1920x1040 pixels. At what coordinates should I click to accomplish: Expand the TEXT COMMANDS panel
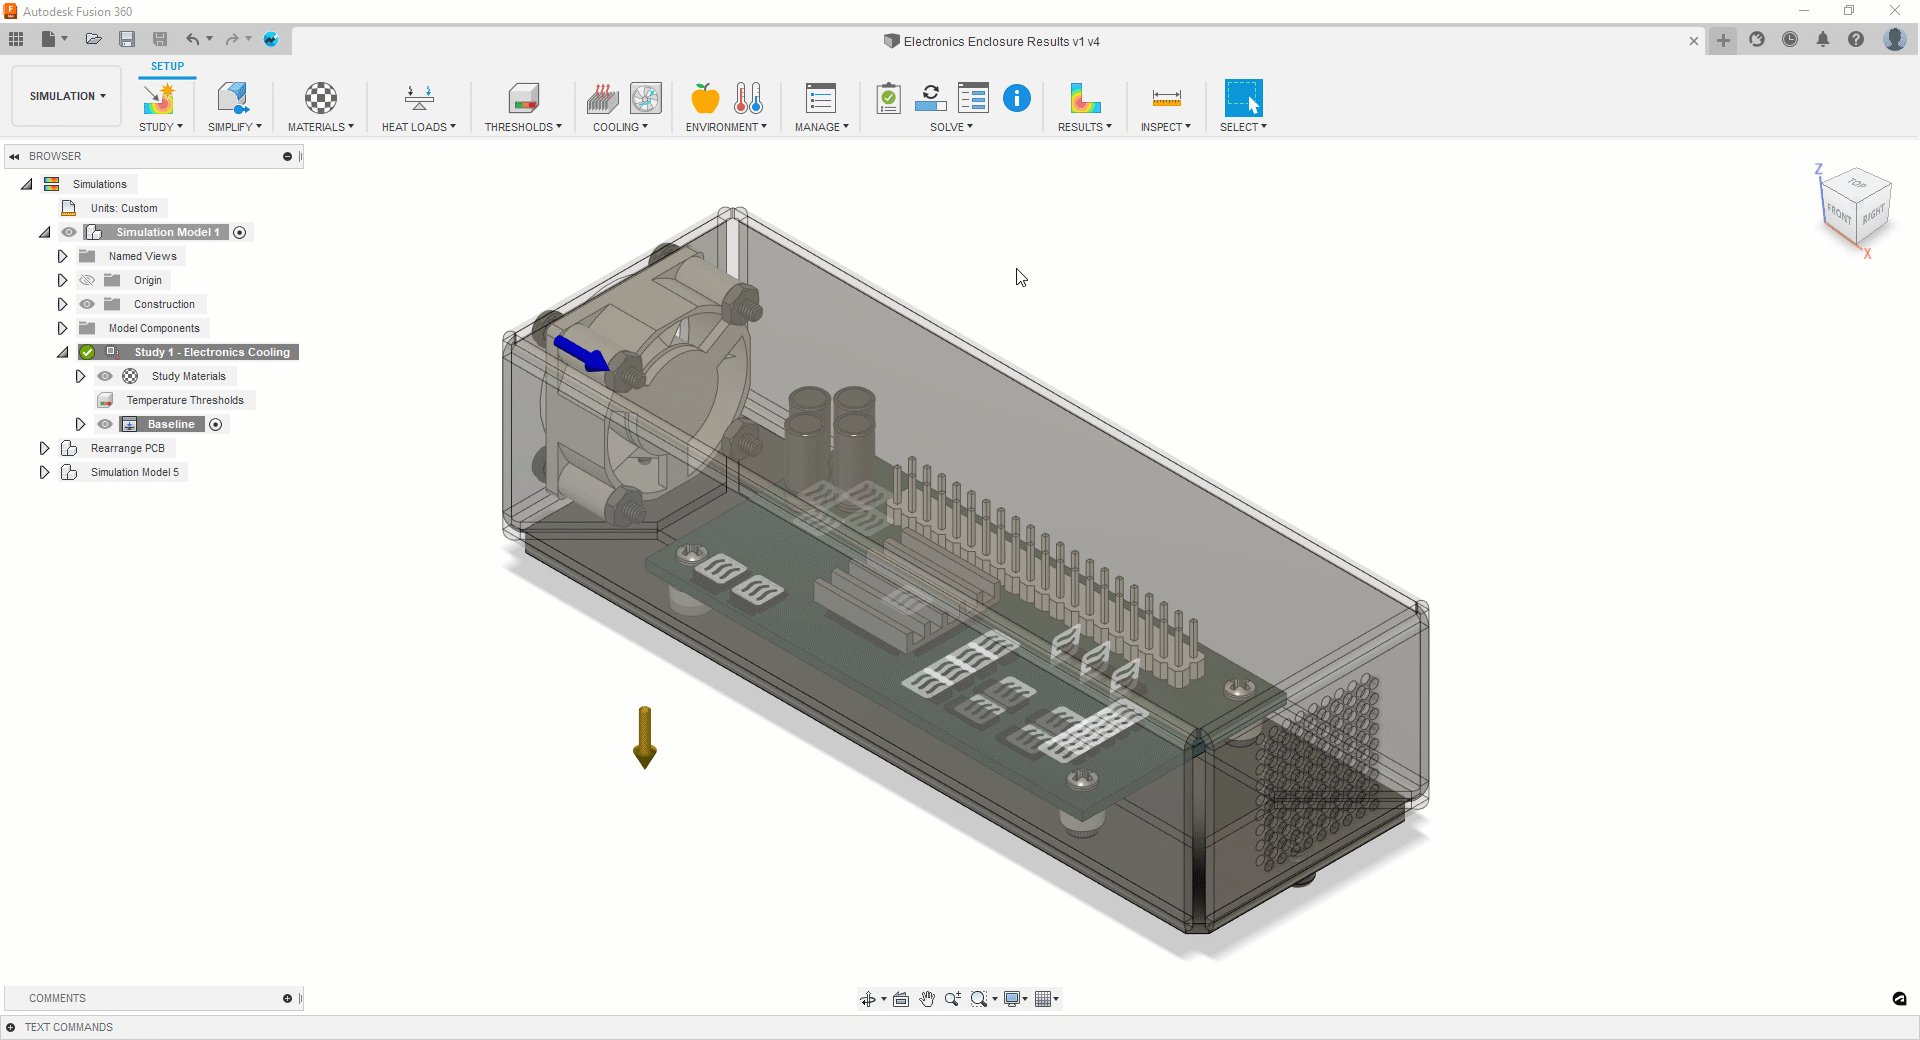pos(11,1027)
